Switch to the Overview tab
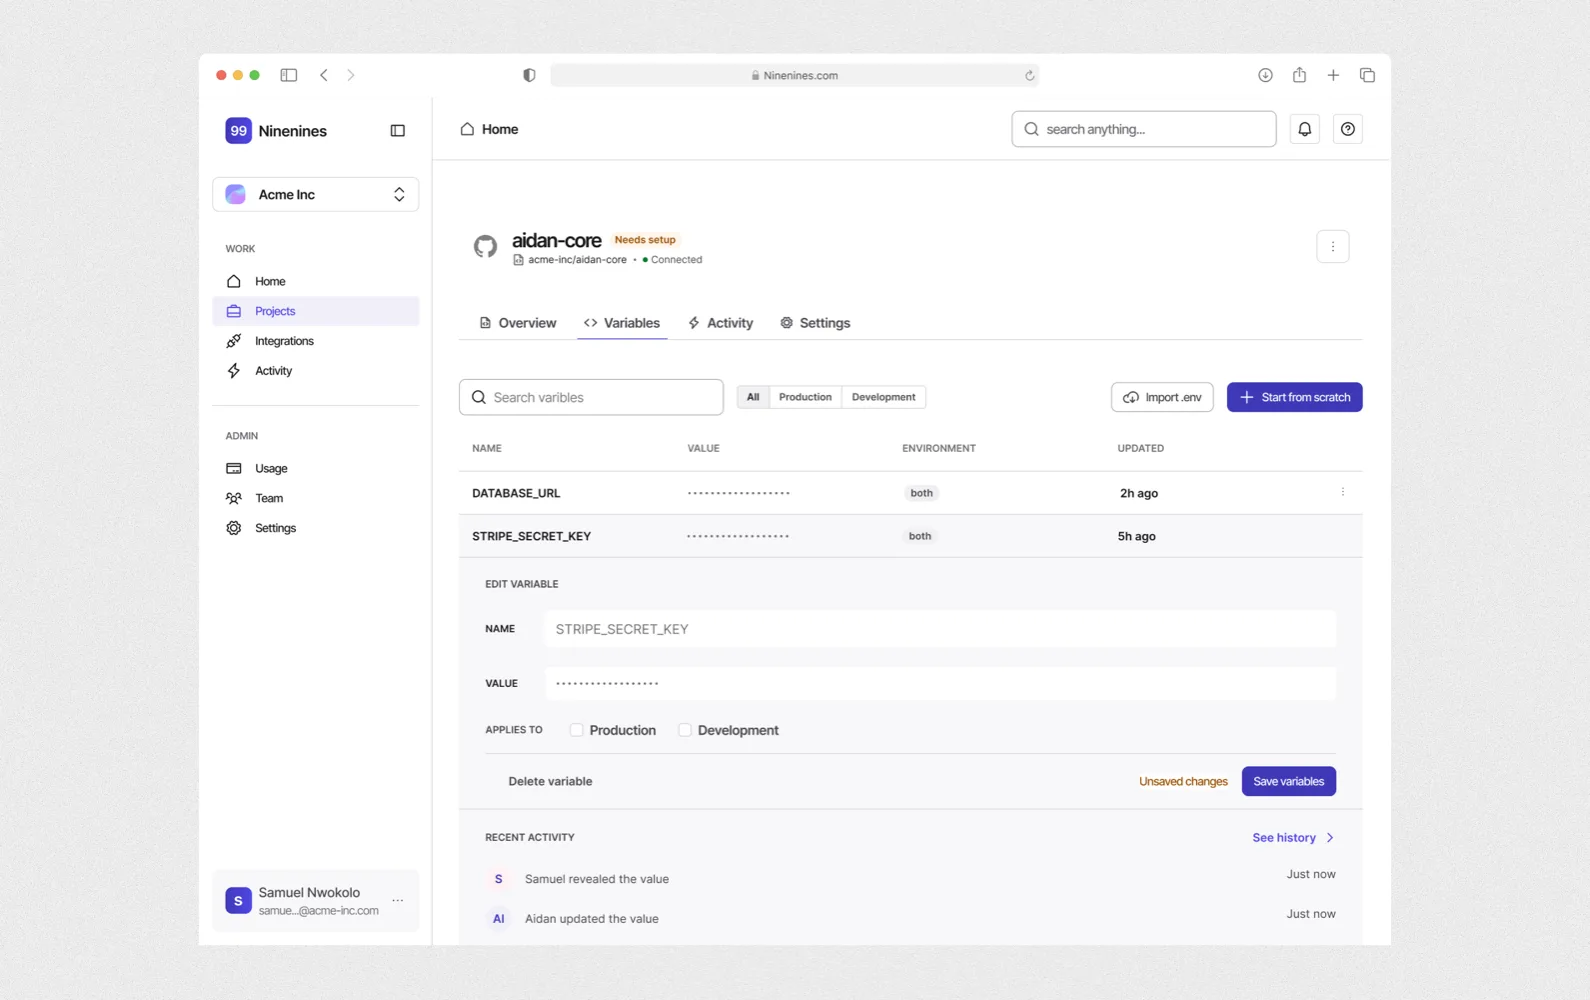Image resolution: width=1590 pixels, height=1000 pixels. [x=517, y=323]
